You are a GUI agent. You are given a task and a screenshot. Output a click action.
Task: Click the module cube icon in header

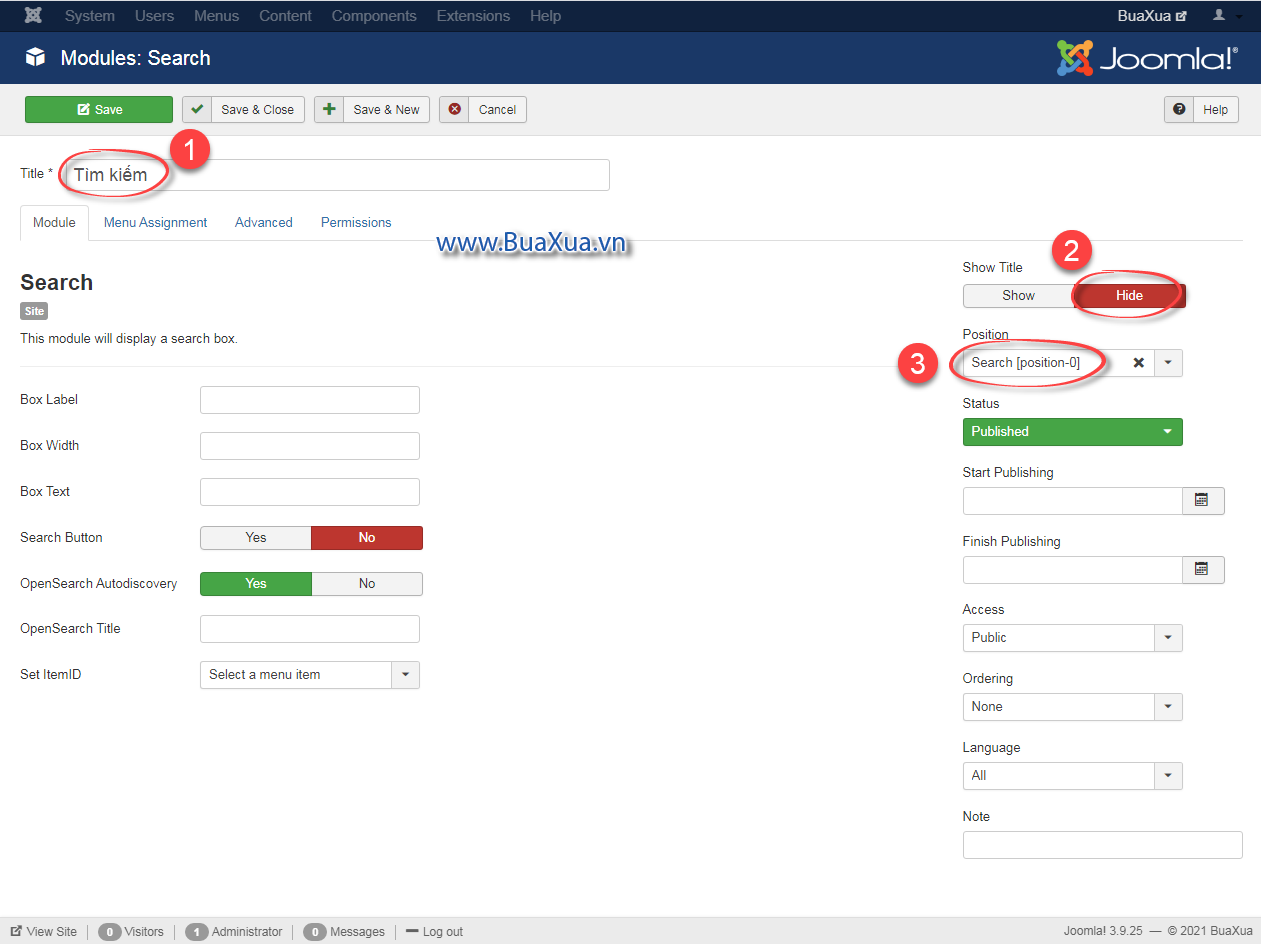coord(35,58)
